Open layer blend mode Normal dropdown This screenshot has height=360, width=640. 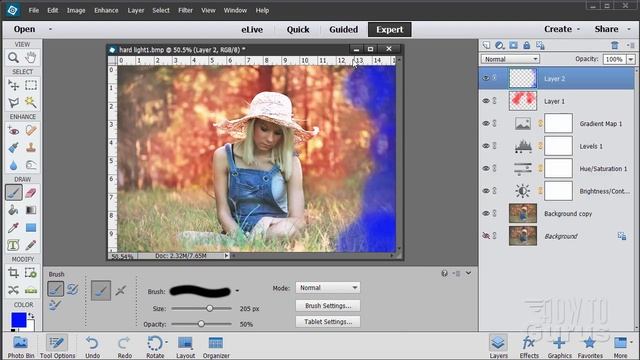point(510,59)
